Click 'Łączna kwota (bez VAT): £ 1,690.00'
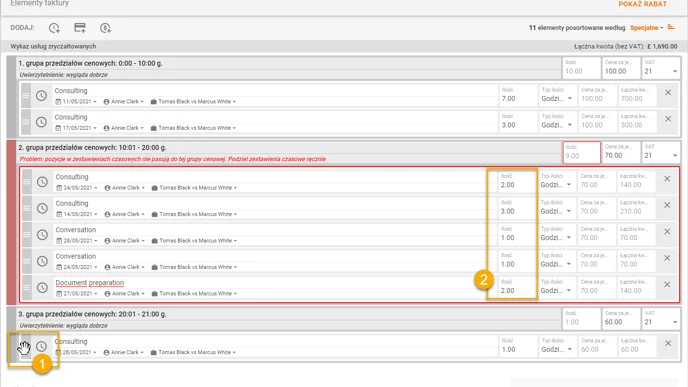 tap(625, 46)
